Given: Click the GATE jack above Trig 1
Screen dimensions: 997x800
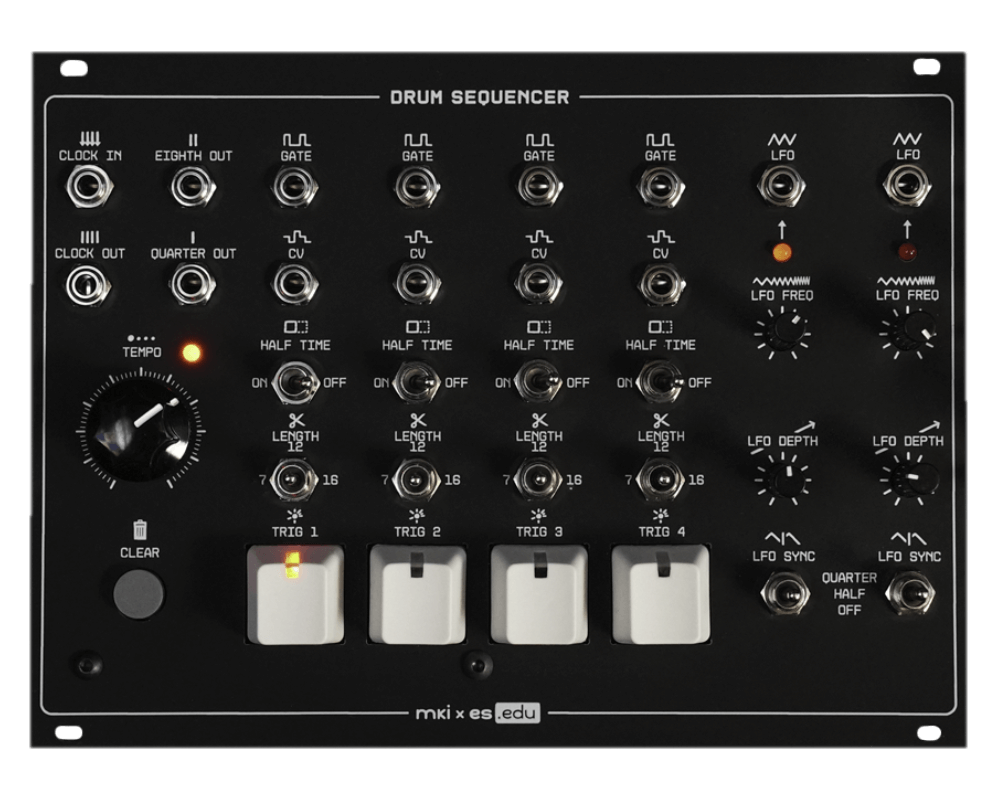Looking at the screenshot, I should point(293,185).
